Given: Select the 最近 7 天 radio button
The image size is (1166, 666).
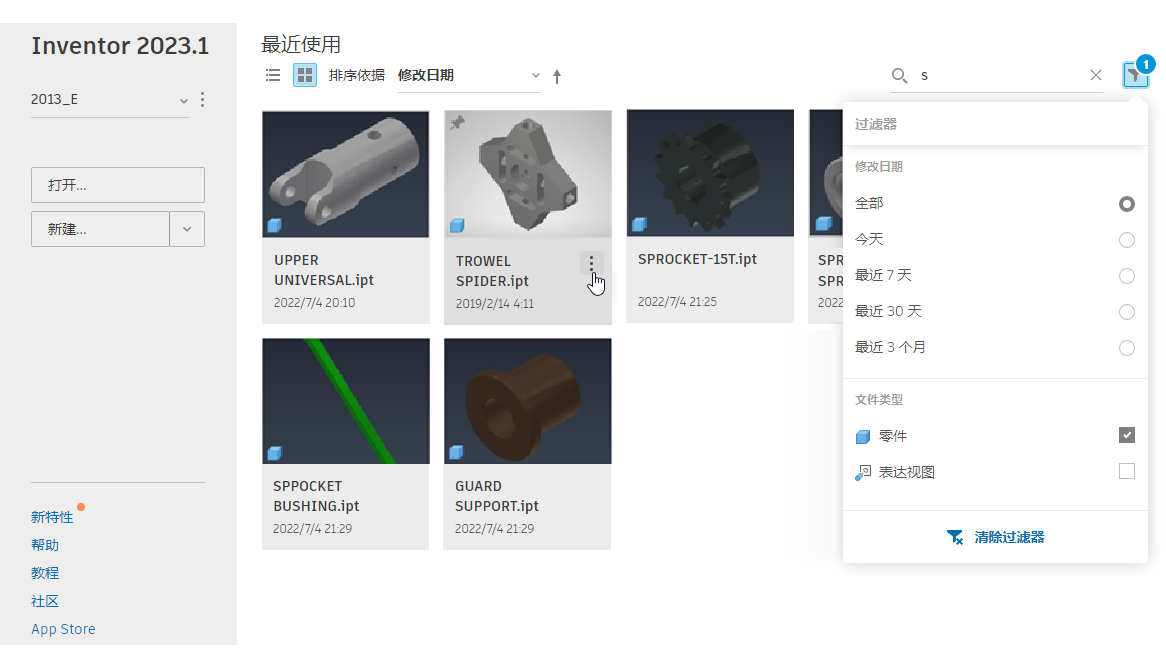Looking at the screenshot, I should coord(1127,276).
